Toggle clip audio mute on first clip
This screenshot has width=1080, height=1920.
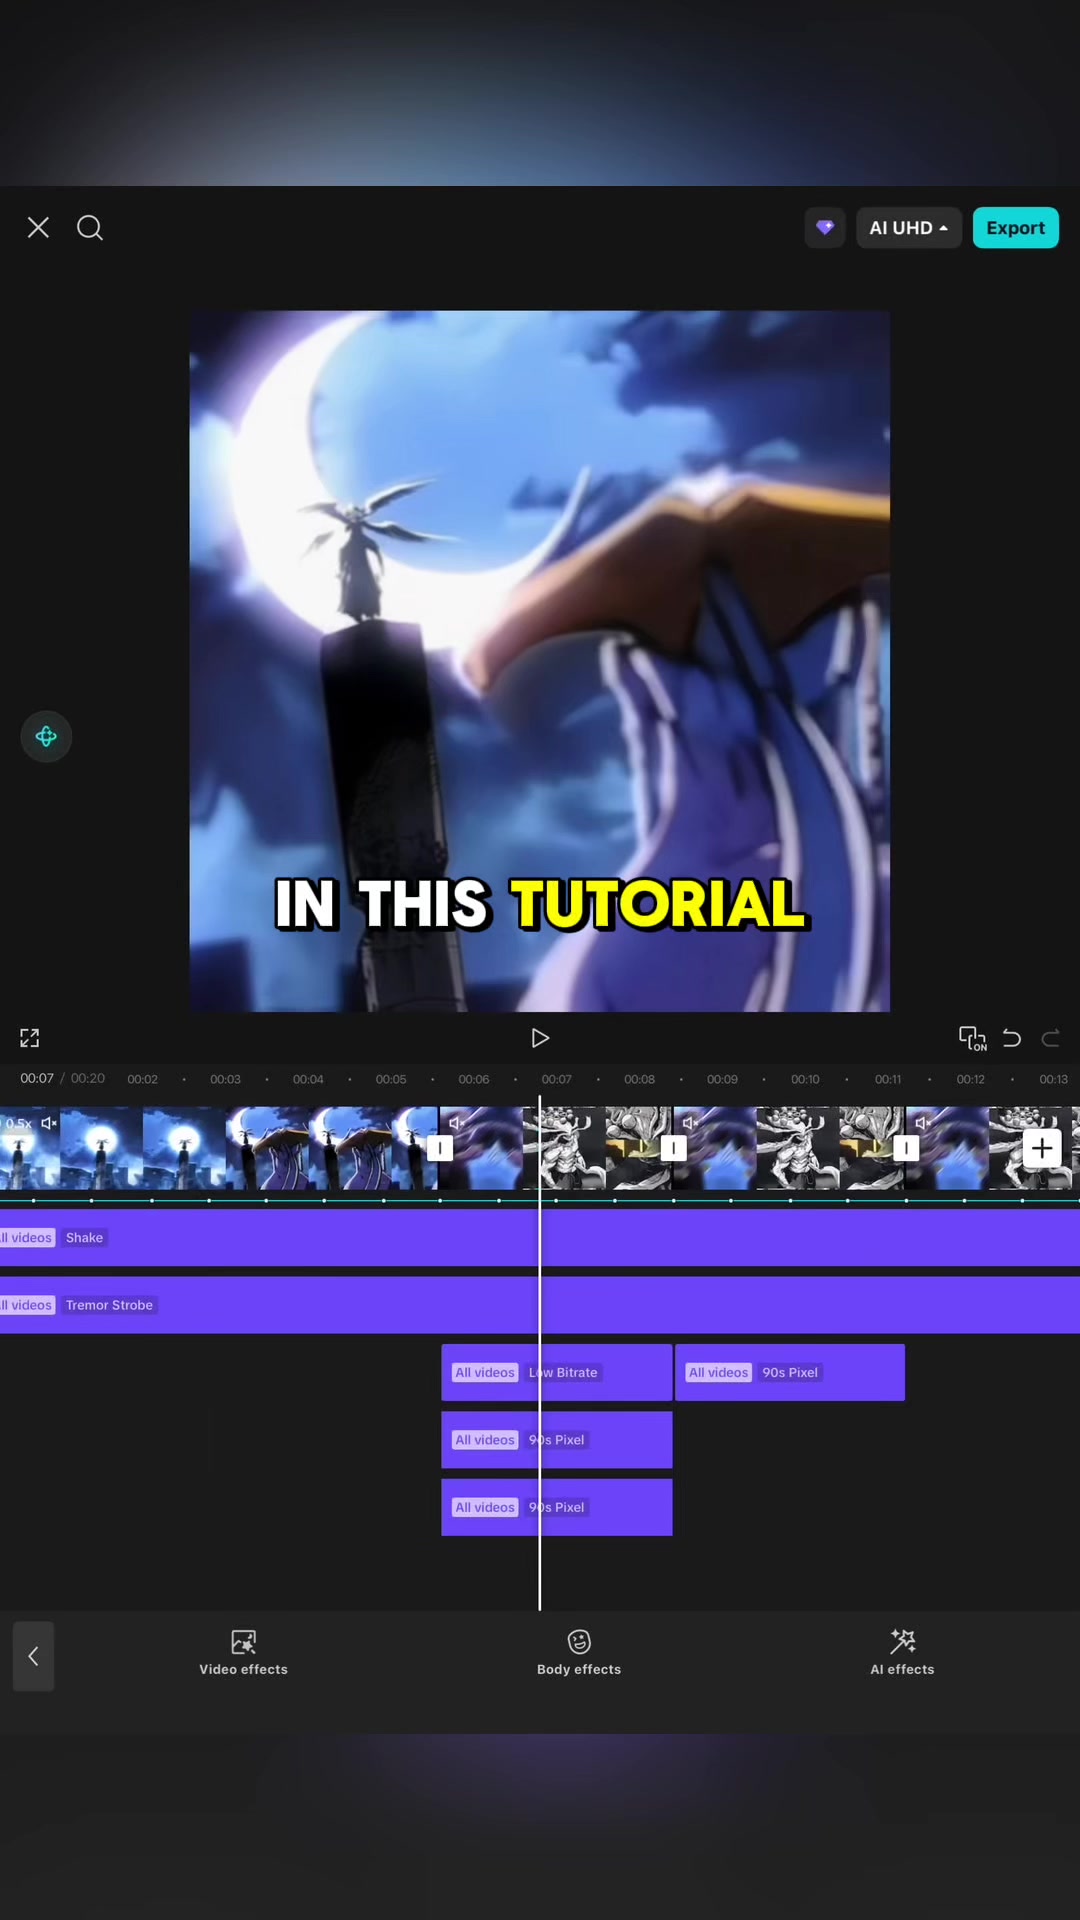tap(48, 1123)
